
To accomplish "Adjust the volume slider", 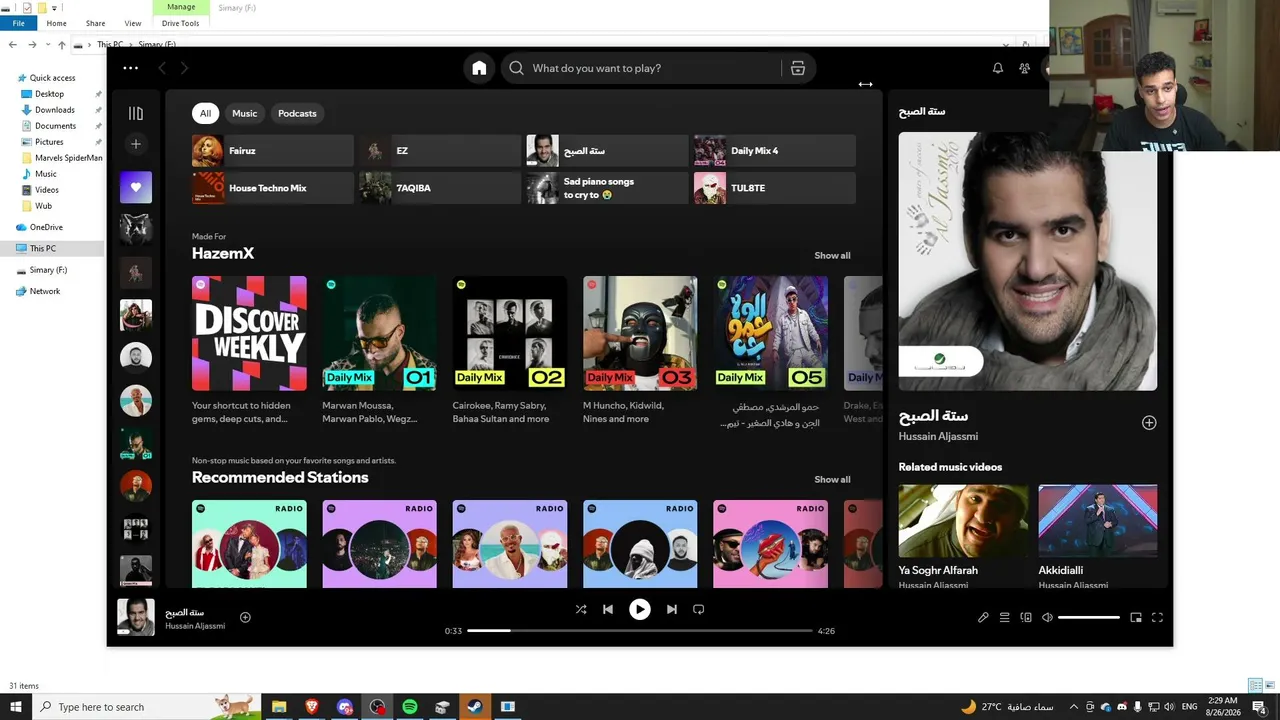I will (x=1089, y=618).
